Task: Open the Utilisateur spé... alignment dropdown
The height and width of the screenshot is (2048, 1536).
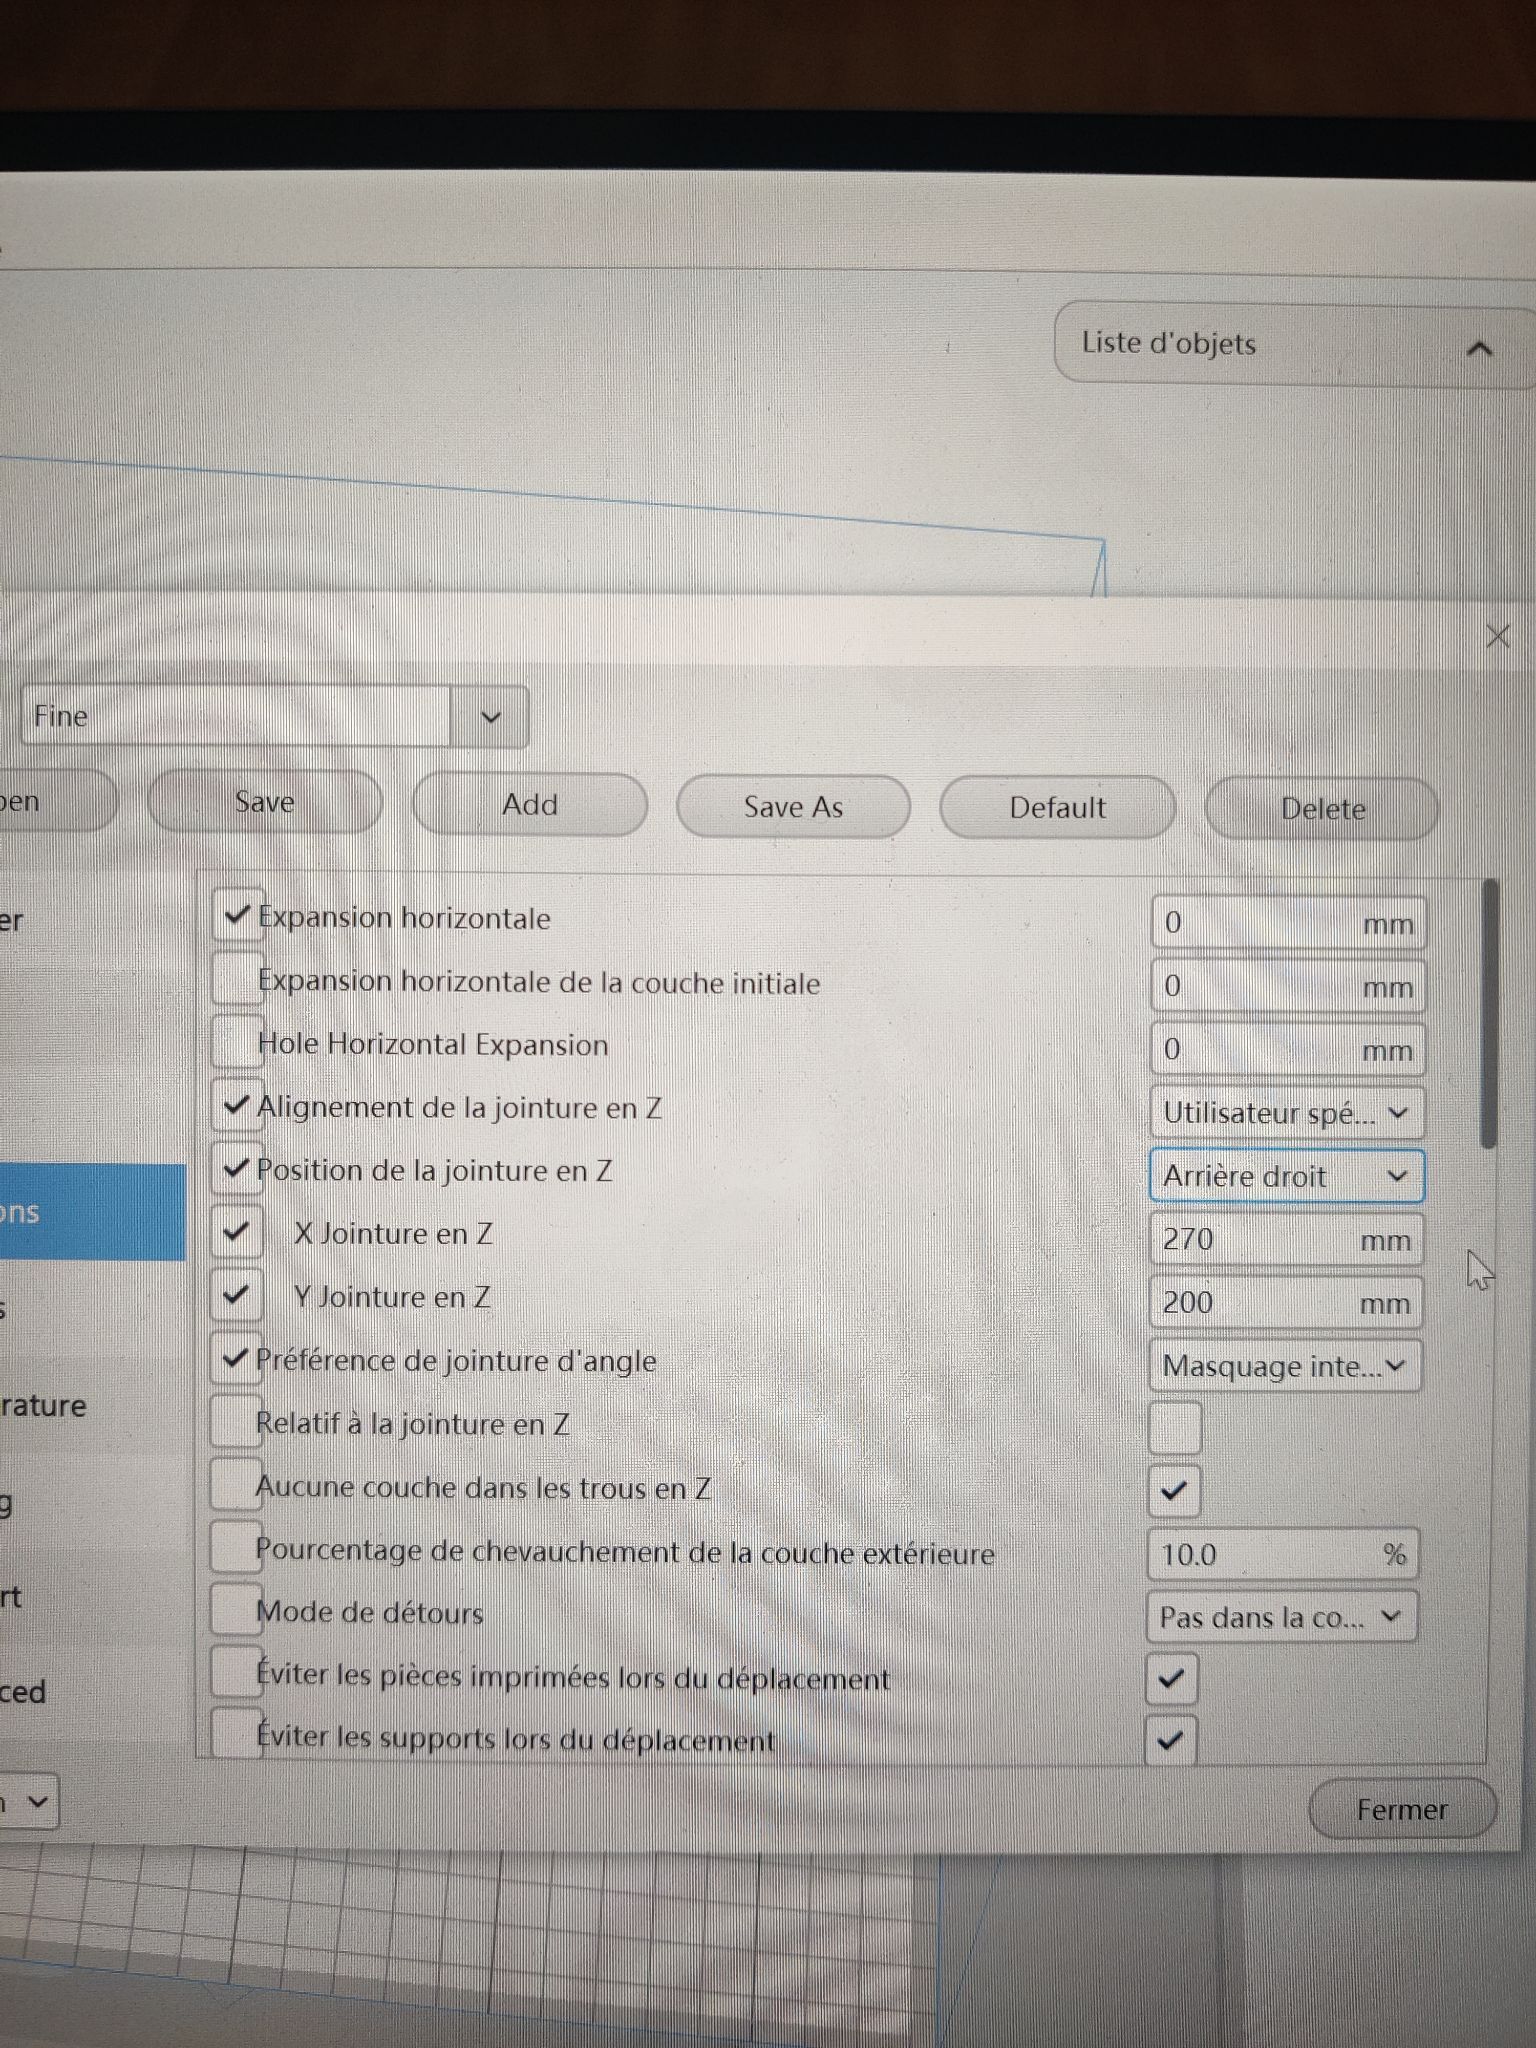Action: click(x=1287, y=1113)
